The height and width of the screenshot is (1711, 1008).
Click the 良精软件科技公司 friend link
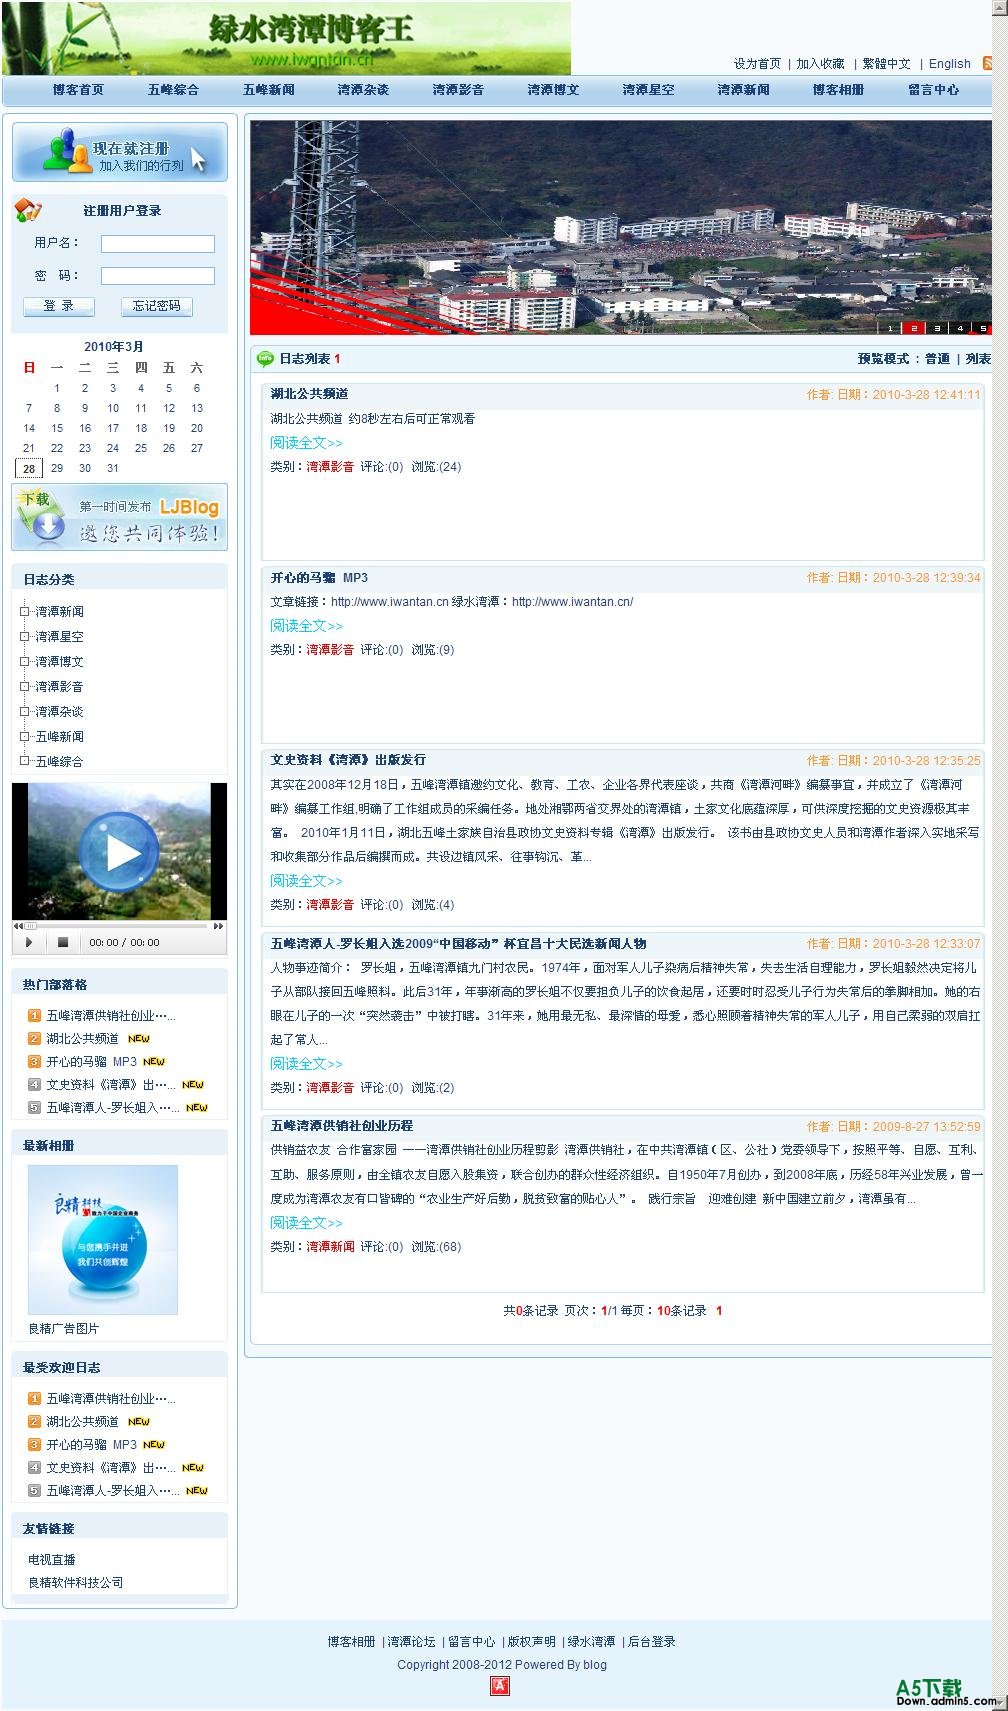coord(76,1583)
